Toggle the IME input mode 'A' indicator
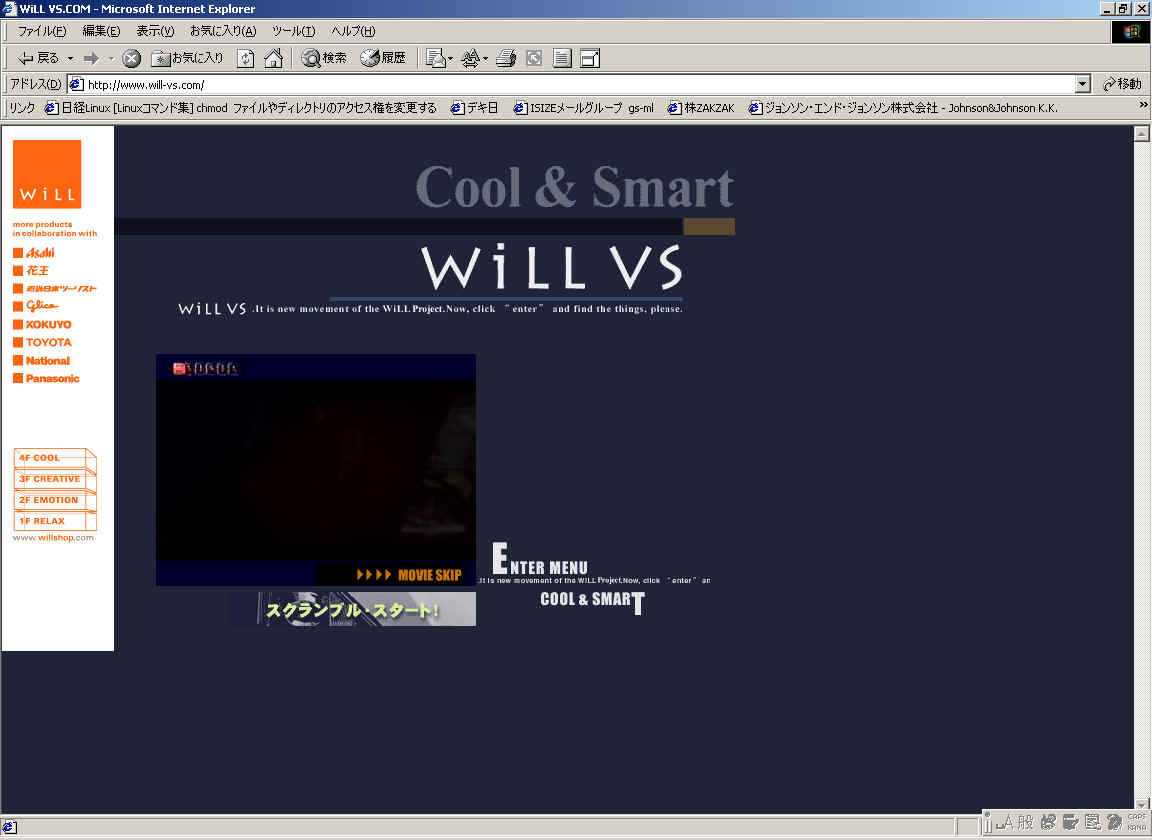 (x=1008, y=822)
